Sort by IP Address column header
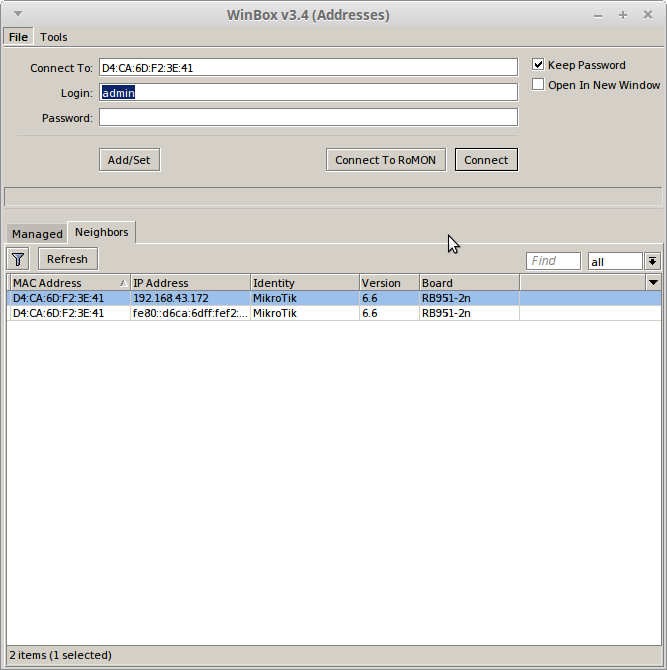Viewport: 667px width, 670px height. pyautogui.click(x=190, y=283)
